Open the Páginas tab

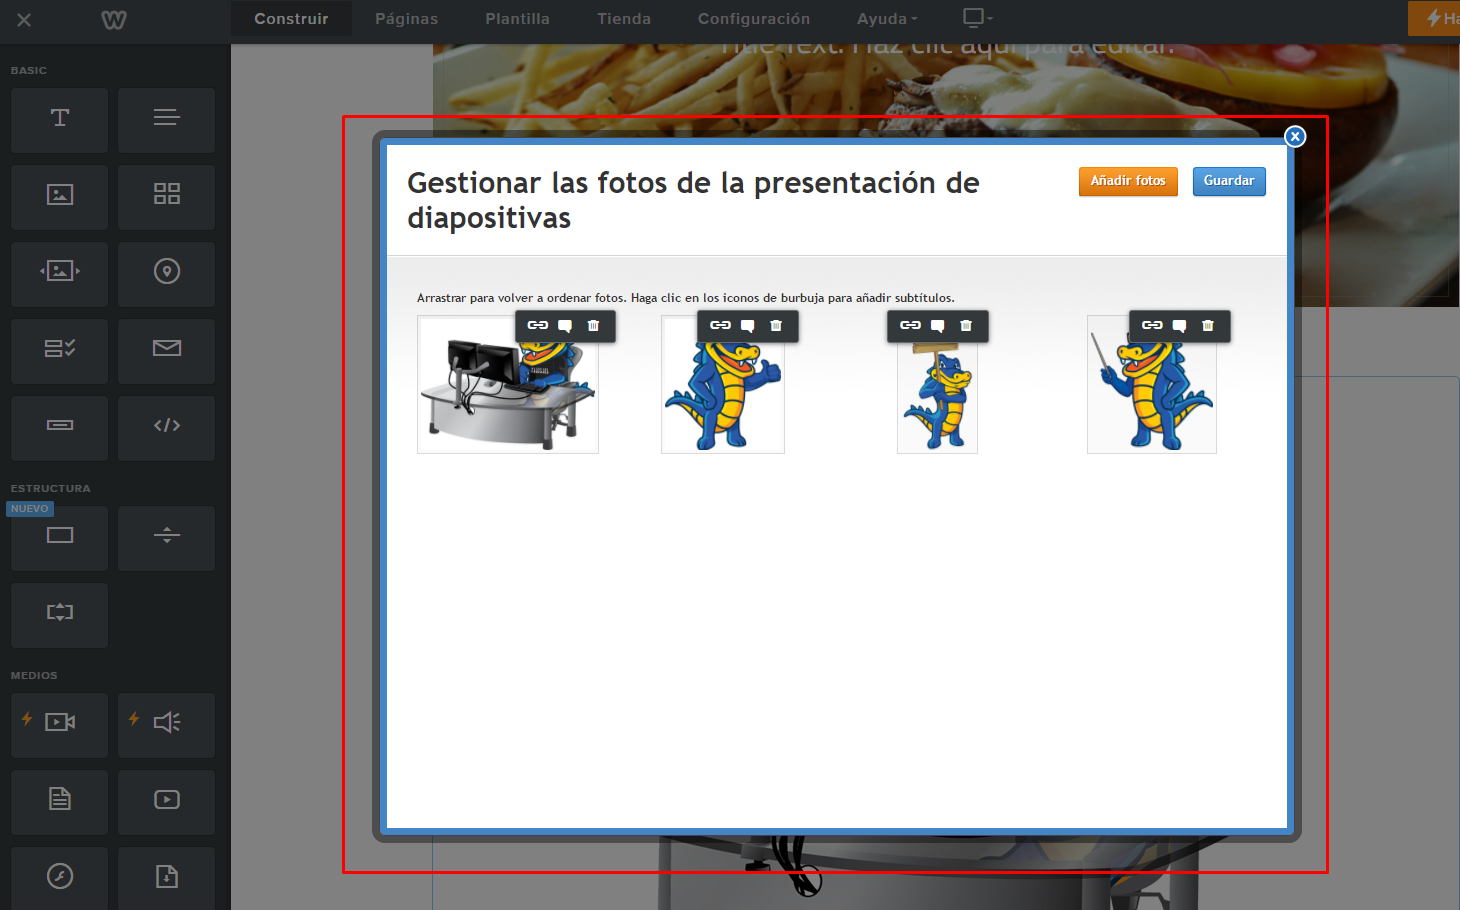(x=406, y=19)
